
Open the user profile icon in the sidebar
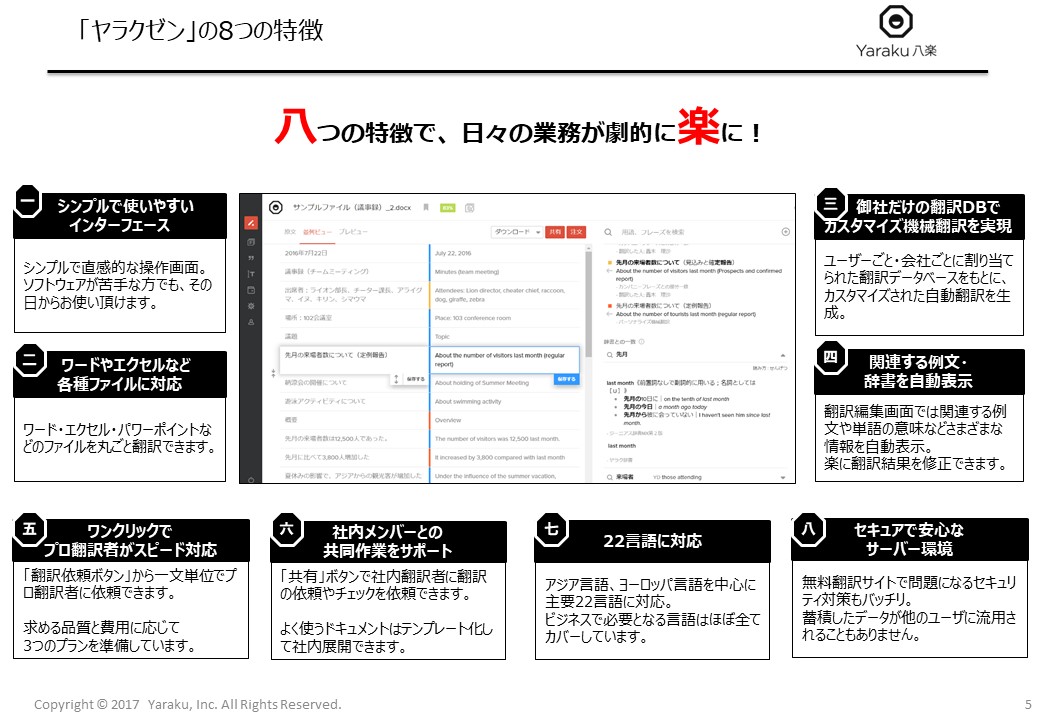pos(251,322)
